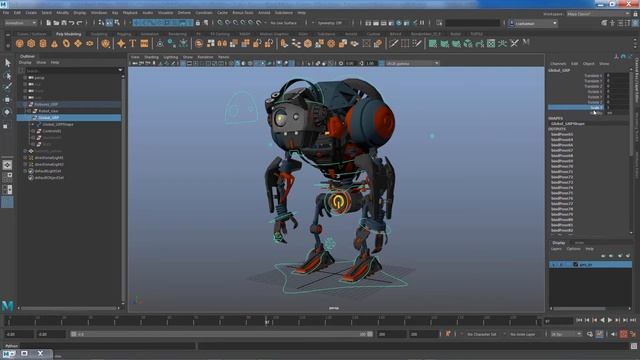The width and height of the screenshot is (640, 360).
Task: Create a polygon plane from the shelf
Action: [x=78, y=43]
